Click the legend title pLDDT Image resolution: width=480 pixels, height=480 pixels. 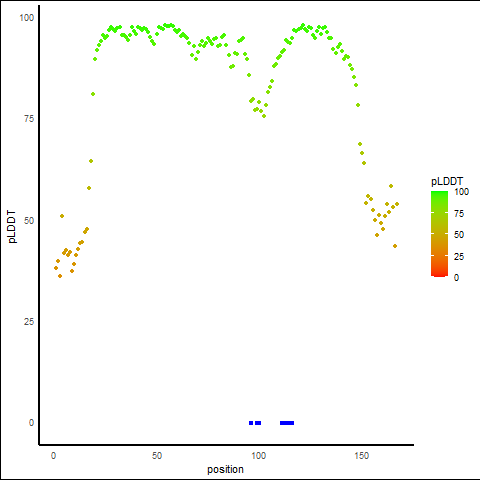(x=447, y=181)
